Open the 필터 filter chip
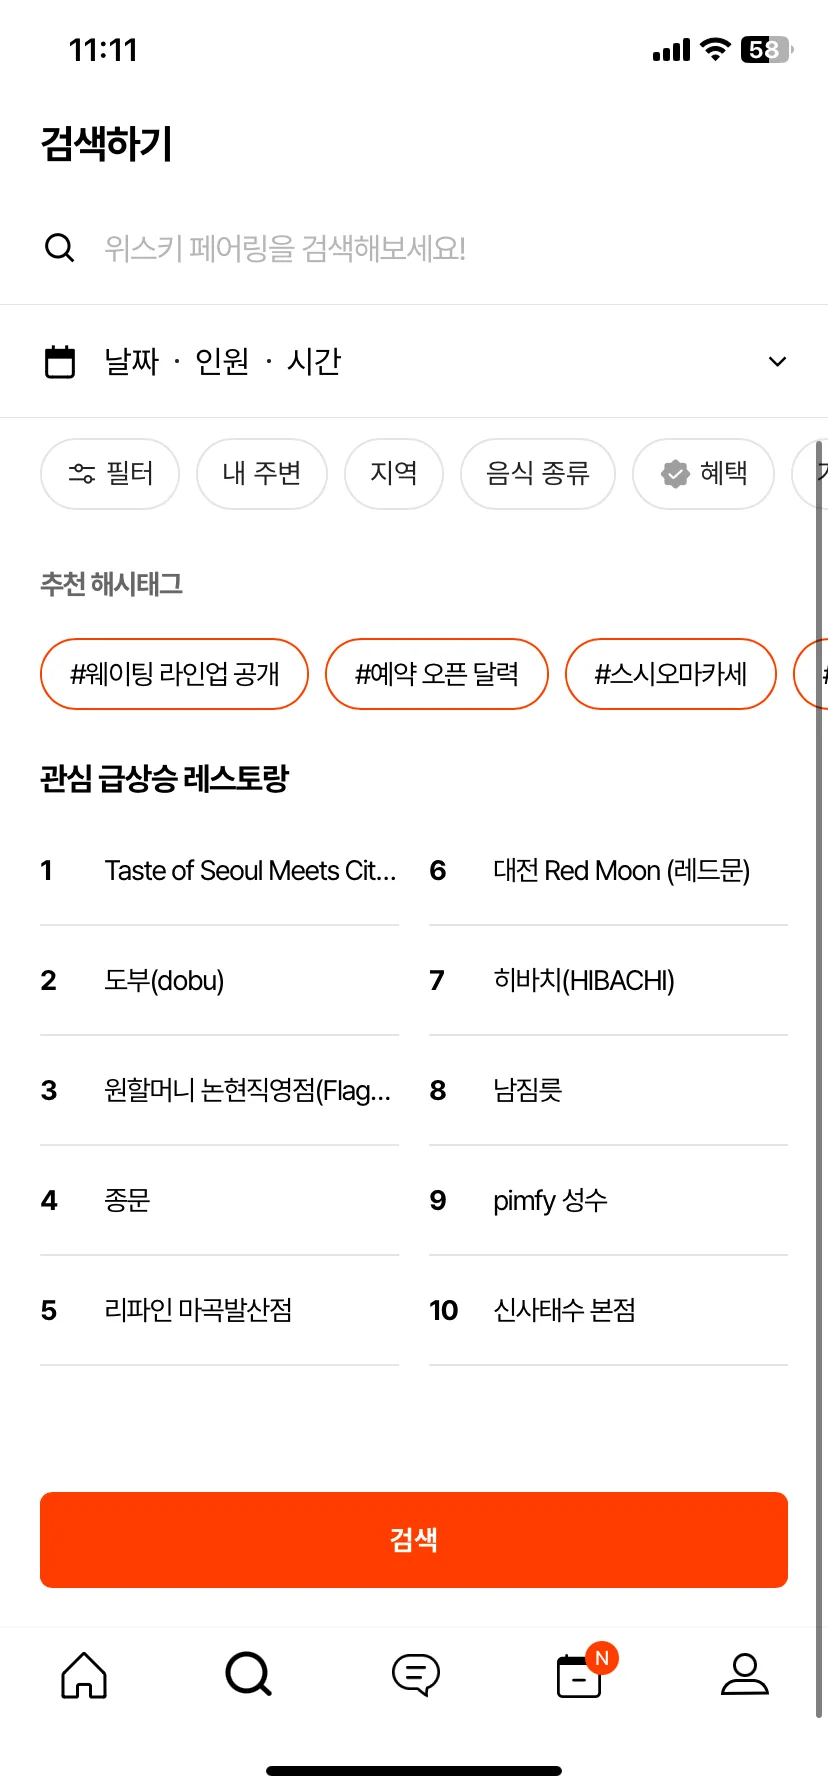The height and width of the screenshot is (1792, 828). [110, 474]
